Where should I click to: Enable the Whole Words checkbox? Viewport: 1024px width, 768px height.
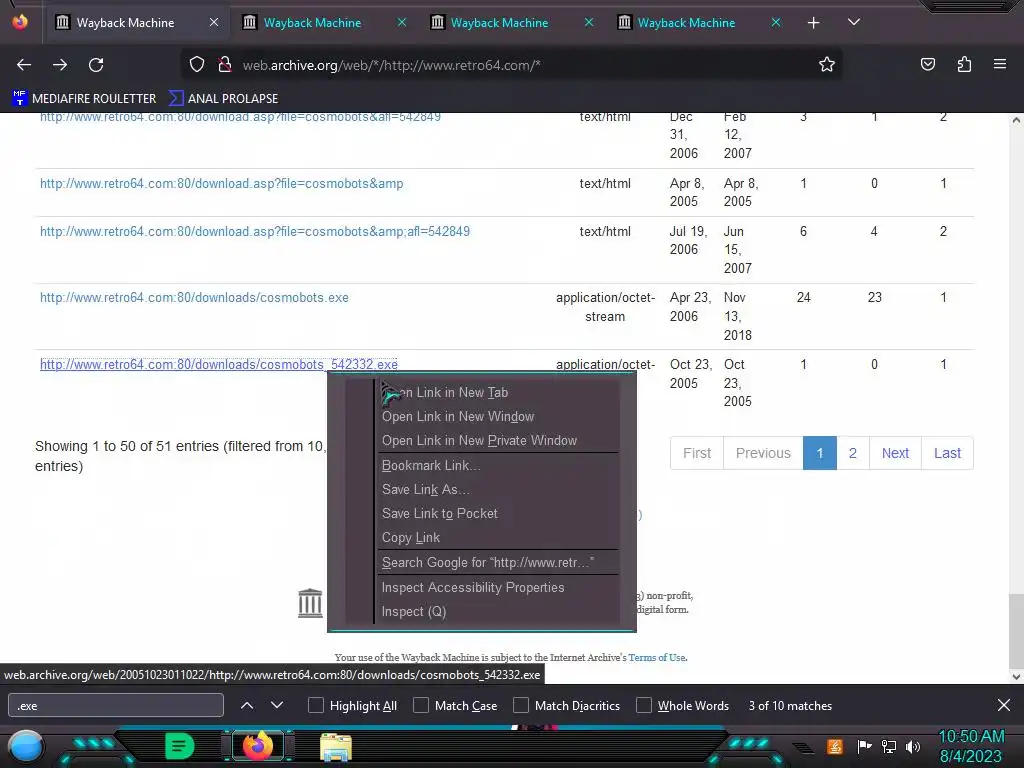click(x=644, y=705)
